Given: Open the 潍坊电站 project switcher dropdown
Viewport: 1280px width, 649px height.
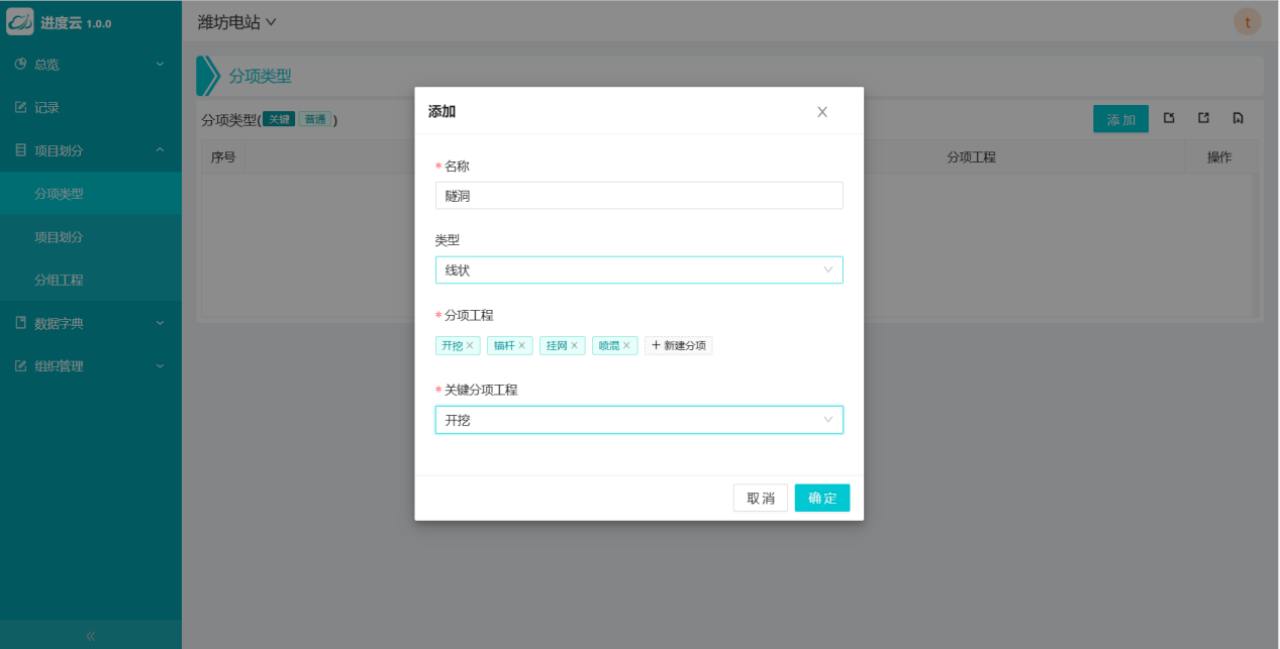Looking at the screenshot, I should (237, 22).
